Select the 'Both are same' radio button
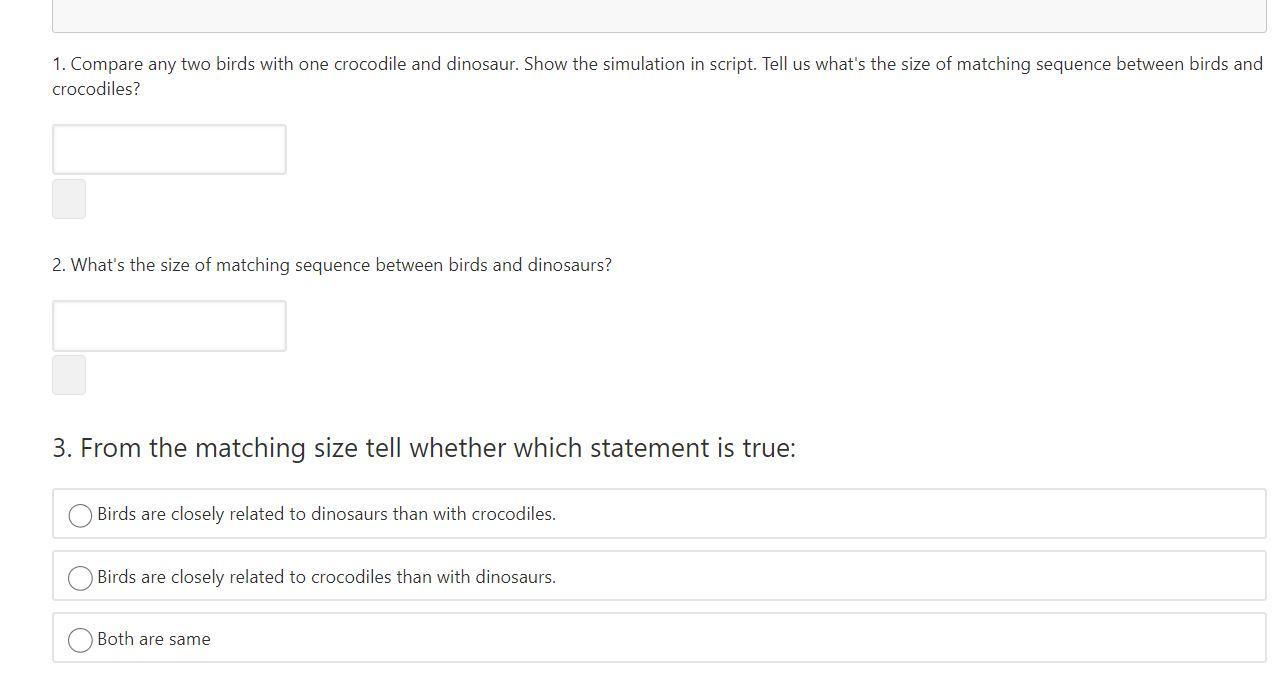The height and width of the screenshot is (683, 1283). tap(80, 640)
